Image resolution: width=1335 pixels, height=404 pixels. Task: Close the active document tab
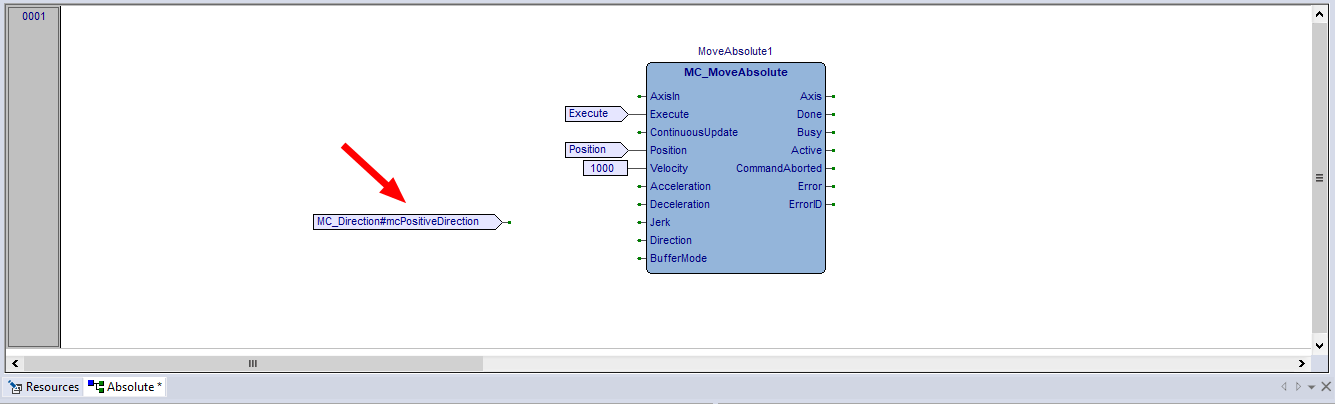click(1325, 387)
